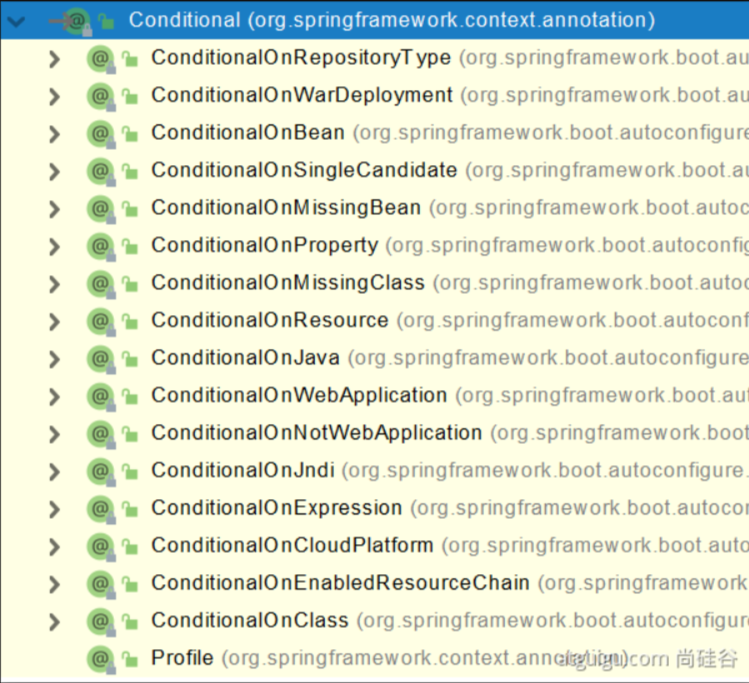Screen dimensions: 749x683
Task: Click annotation icon of ConditionalOnBean
Action: [x=101, y=134]
